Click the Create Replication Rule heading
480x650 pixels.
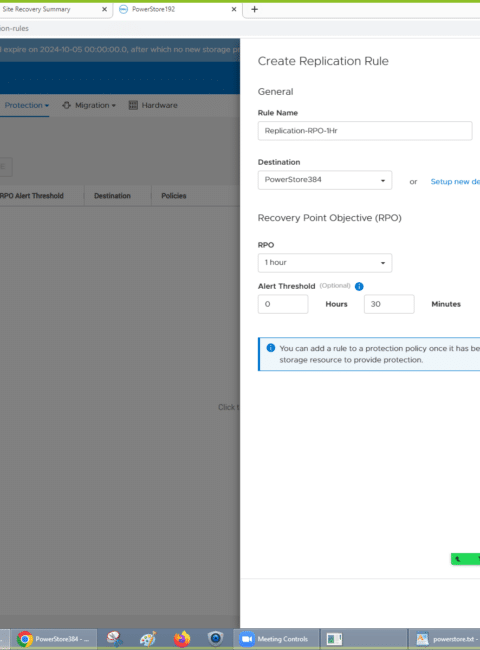click(x=323, y=61)
